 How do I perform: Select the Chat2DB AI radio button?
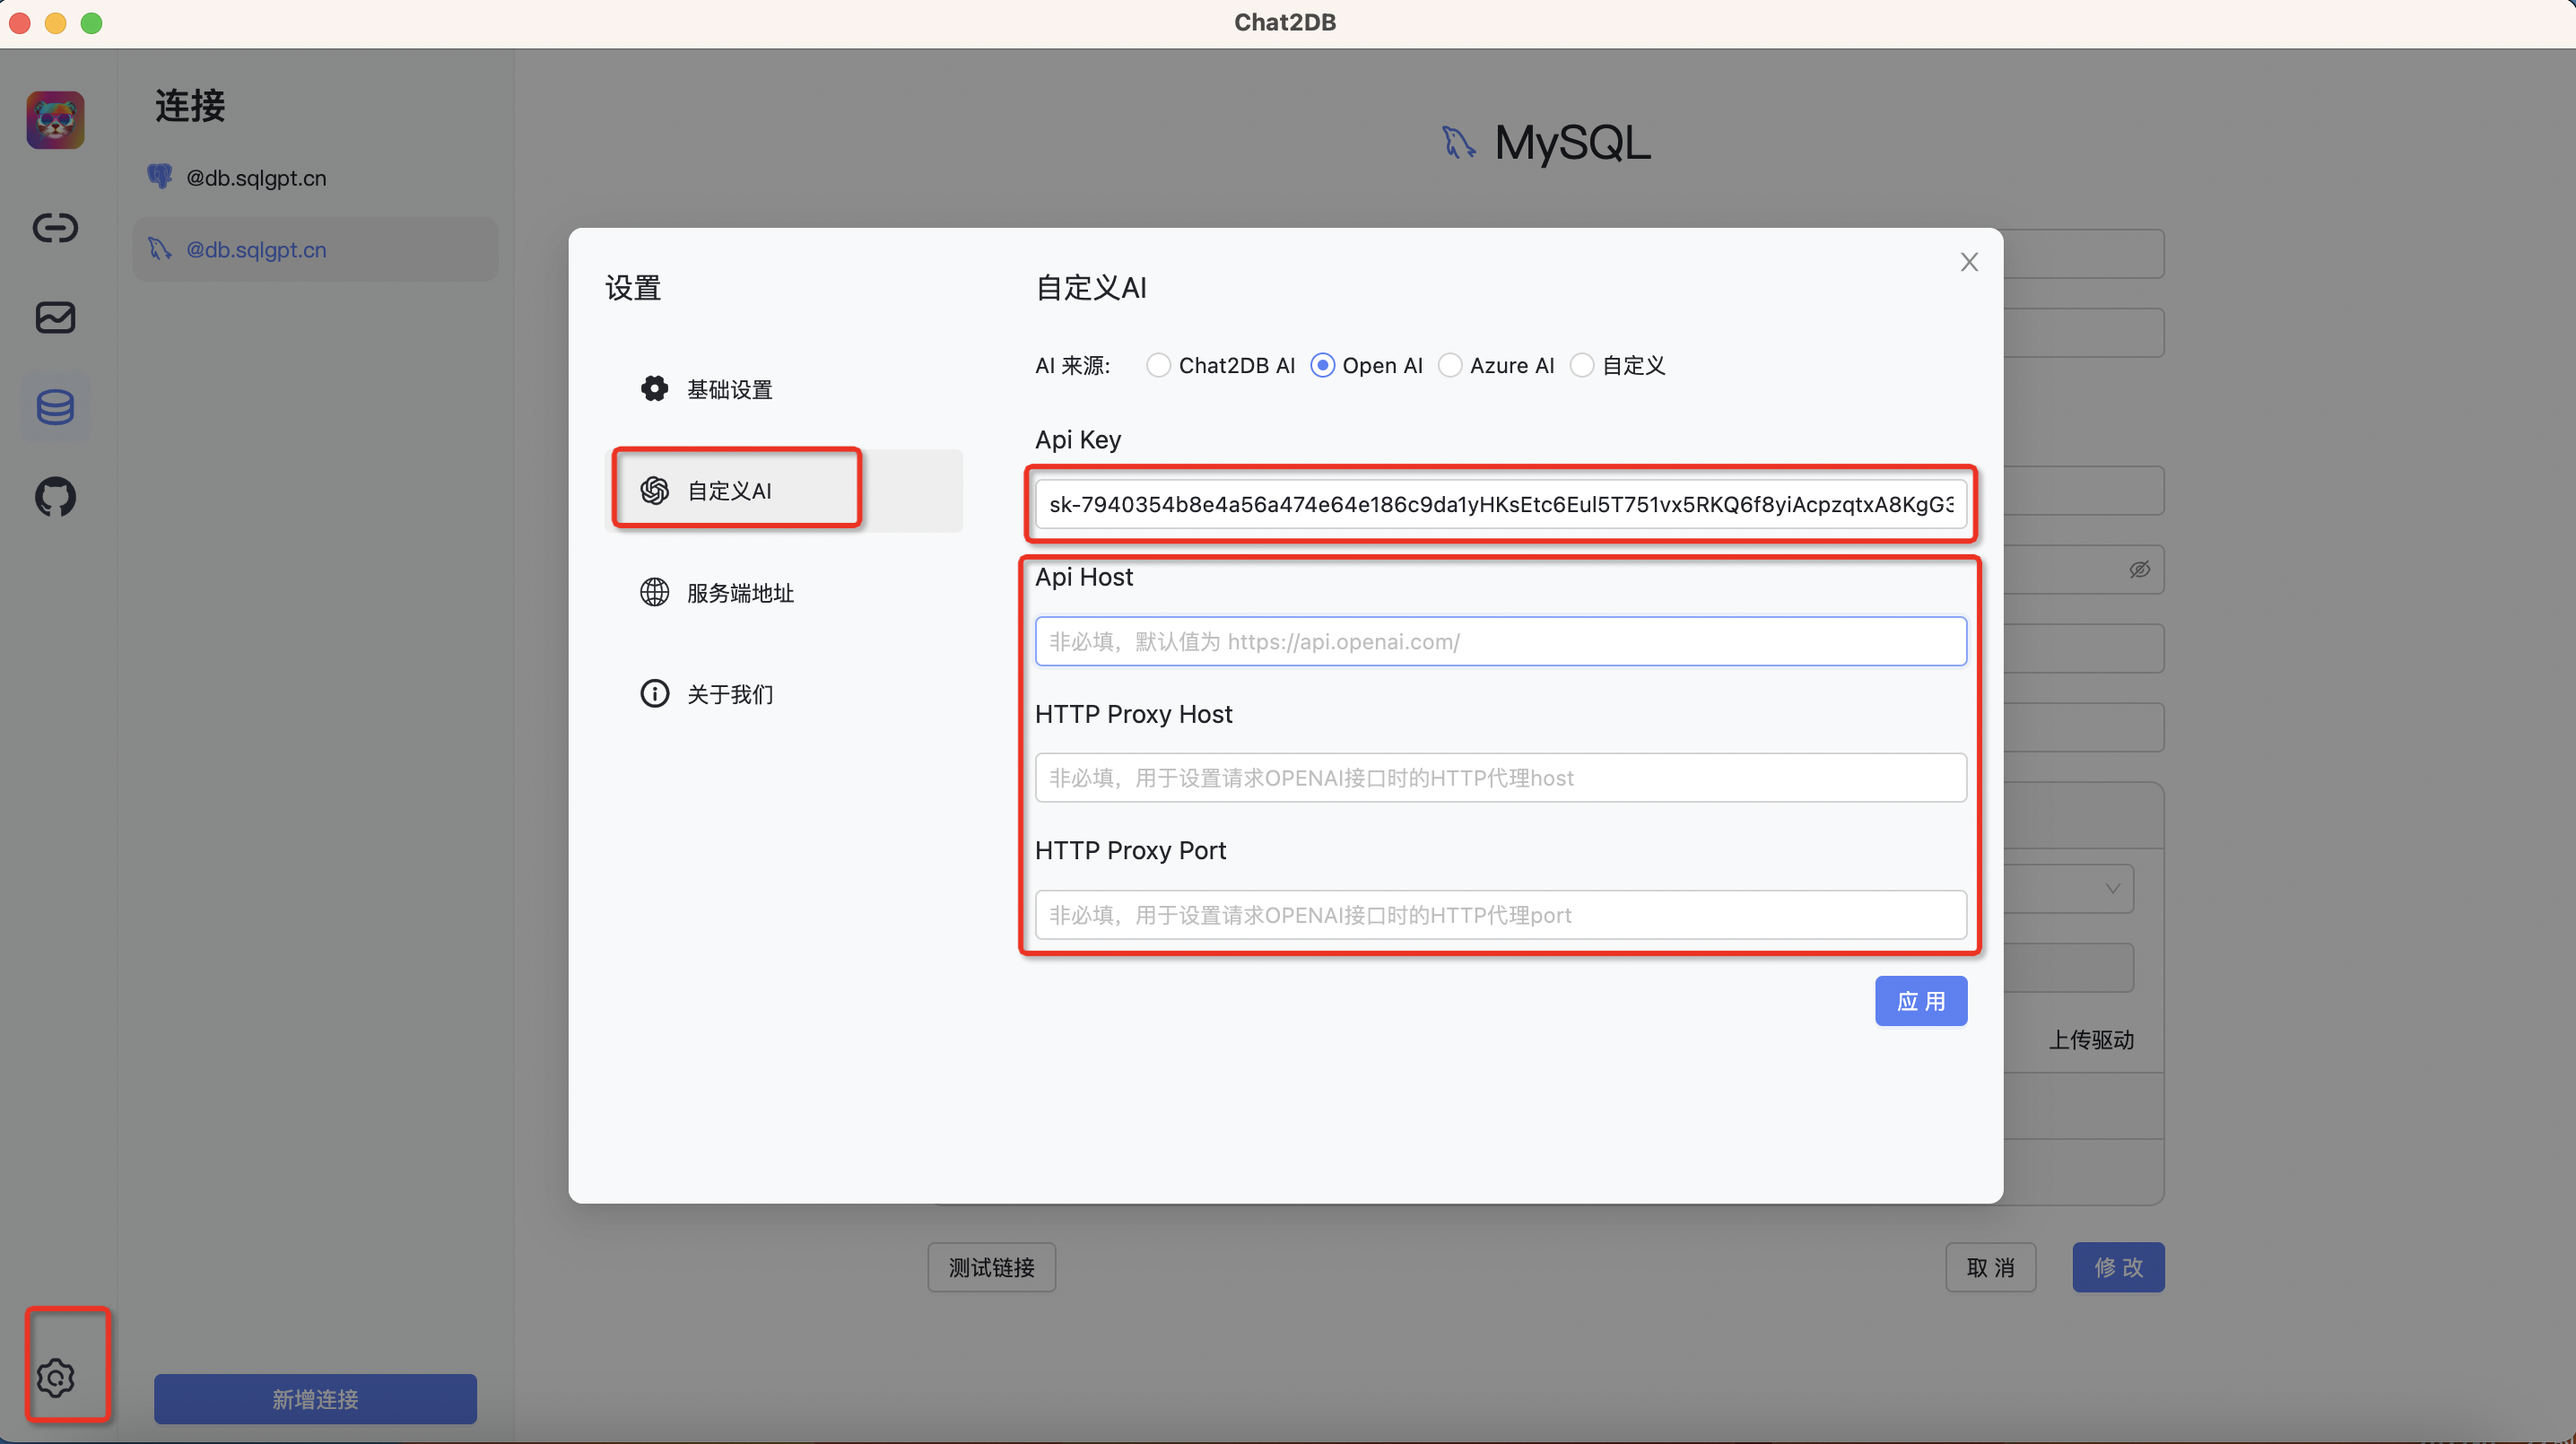[x=1158, y=365]
